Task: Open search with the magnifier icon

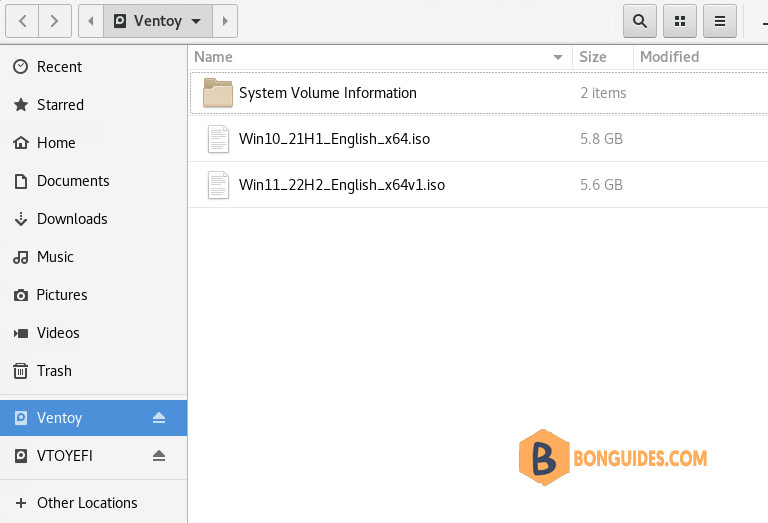Action: click(640, 21)
